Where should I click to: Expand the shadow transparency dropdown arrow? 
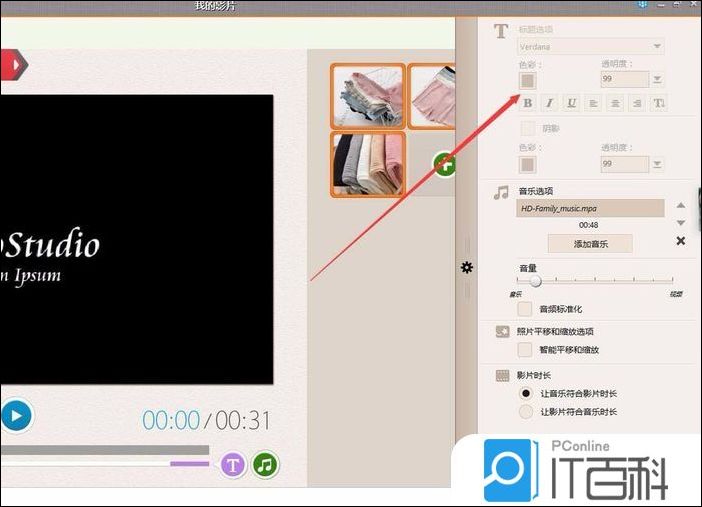tap(657, 164)
